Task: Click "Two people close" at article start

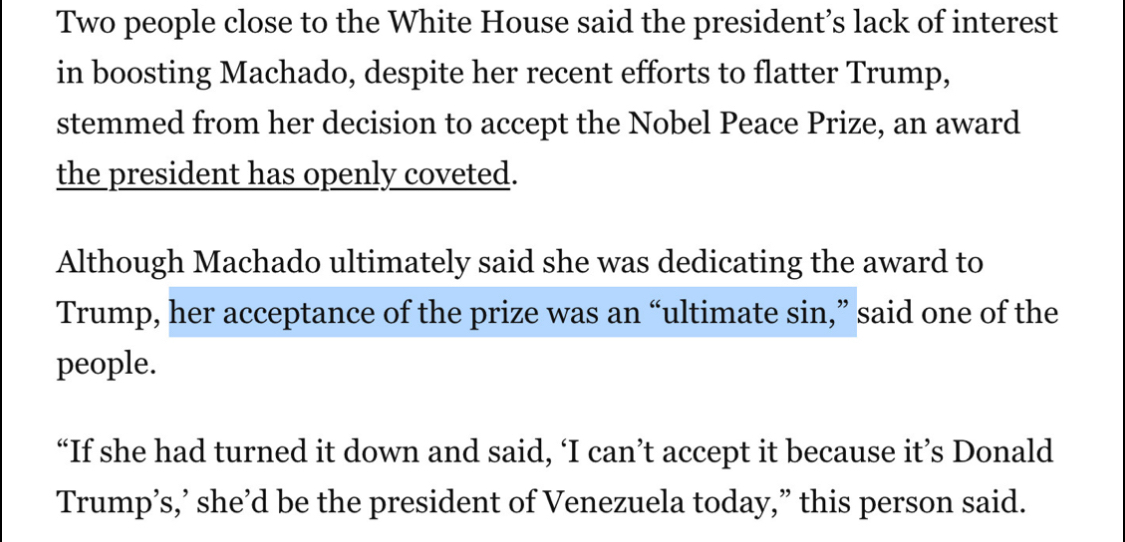Action: tap(171, 23)
